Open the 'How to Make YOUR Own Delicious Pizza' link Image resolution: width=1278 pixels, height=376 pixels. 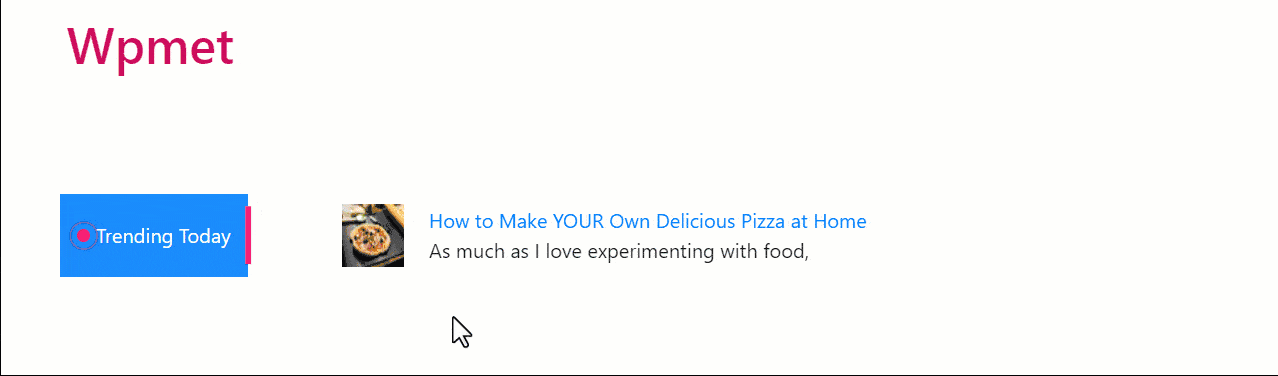point(647,221)
